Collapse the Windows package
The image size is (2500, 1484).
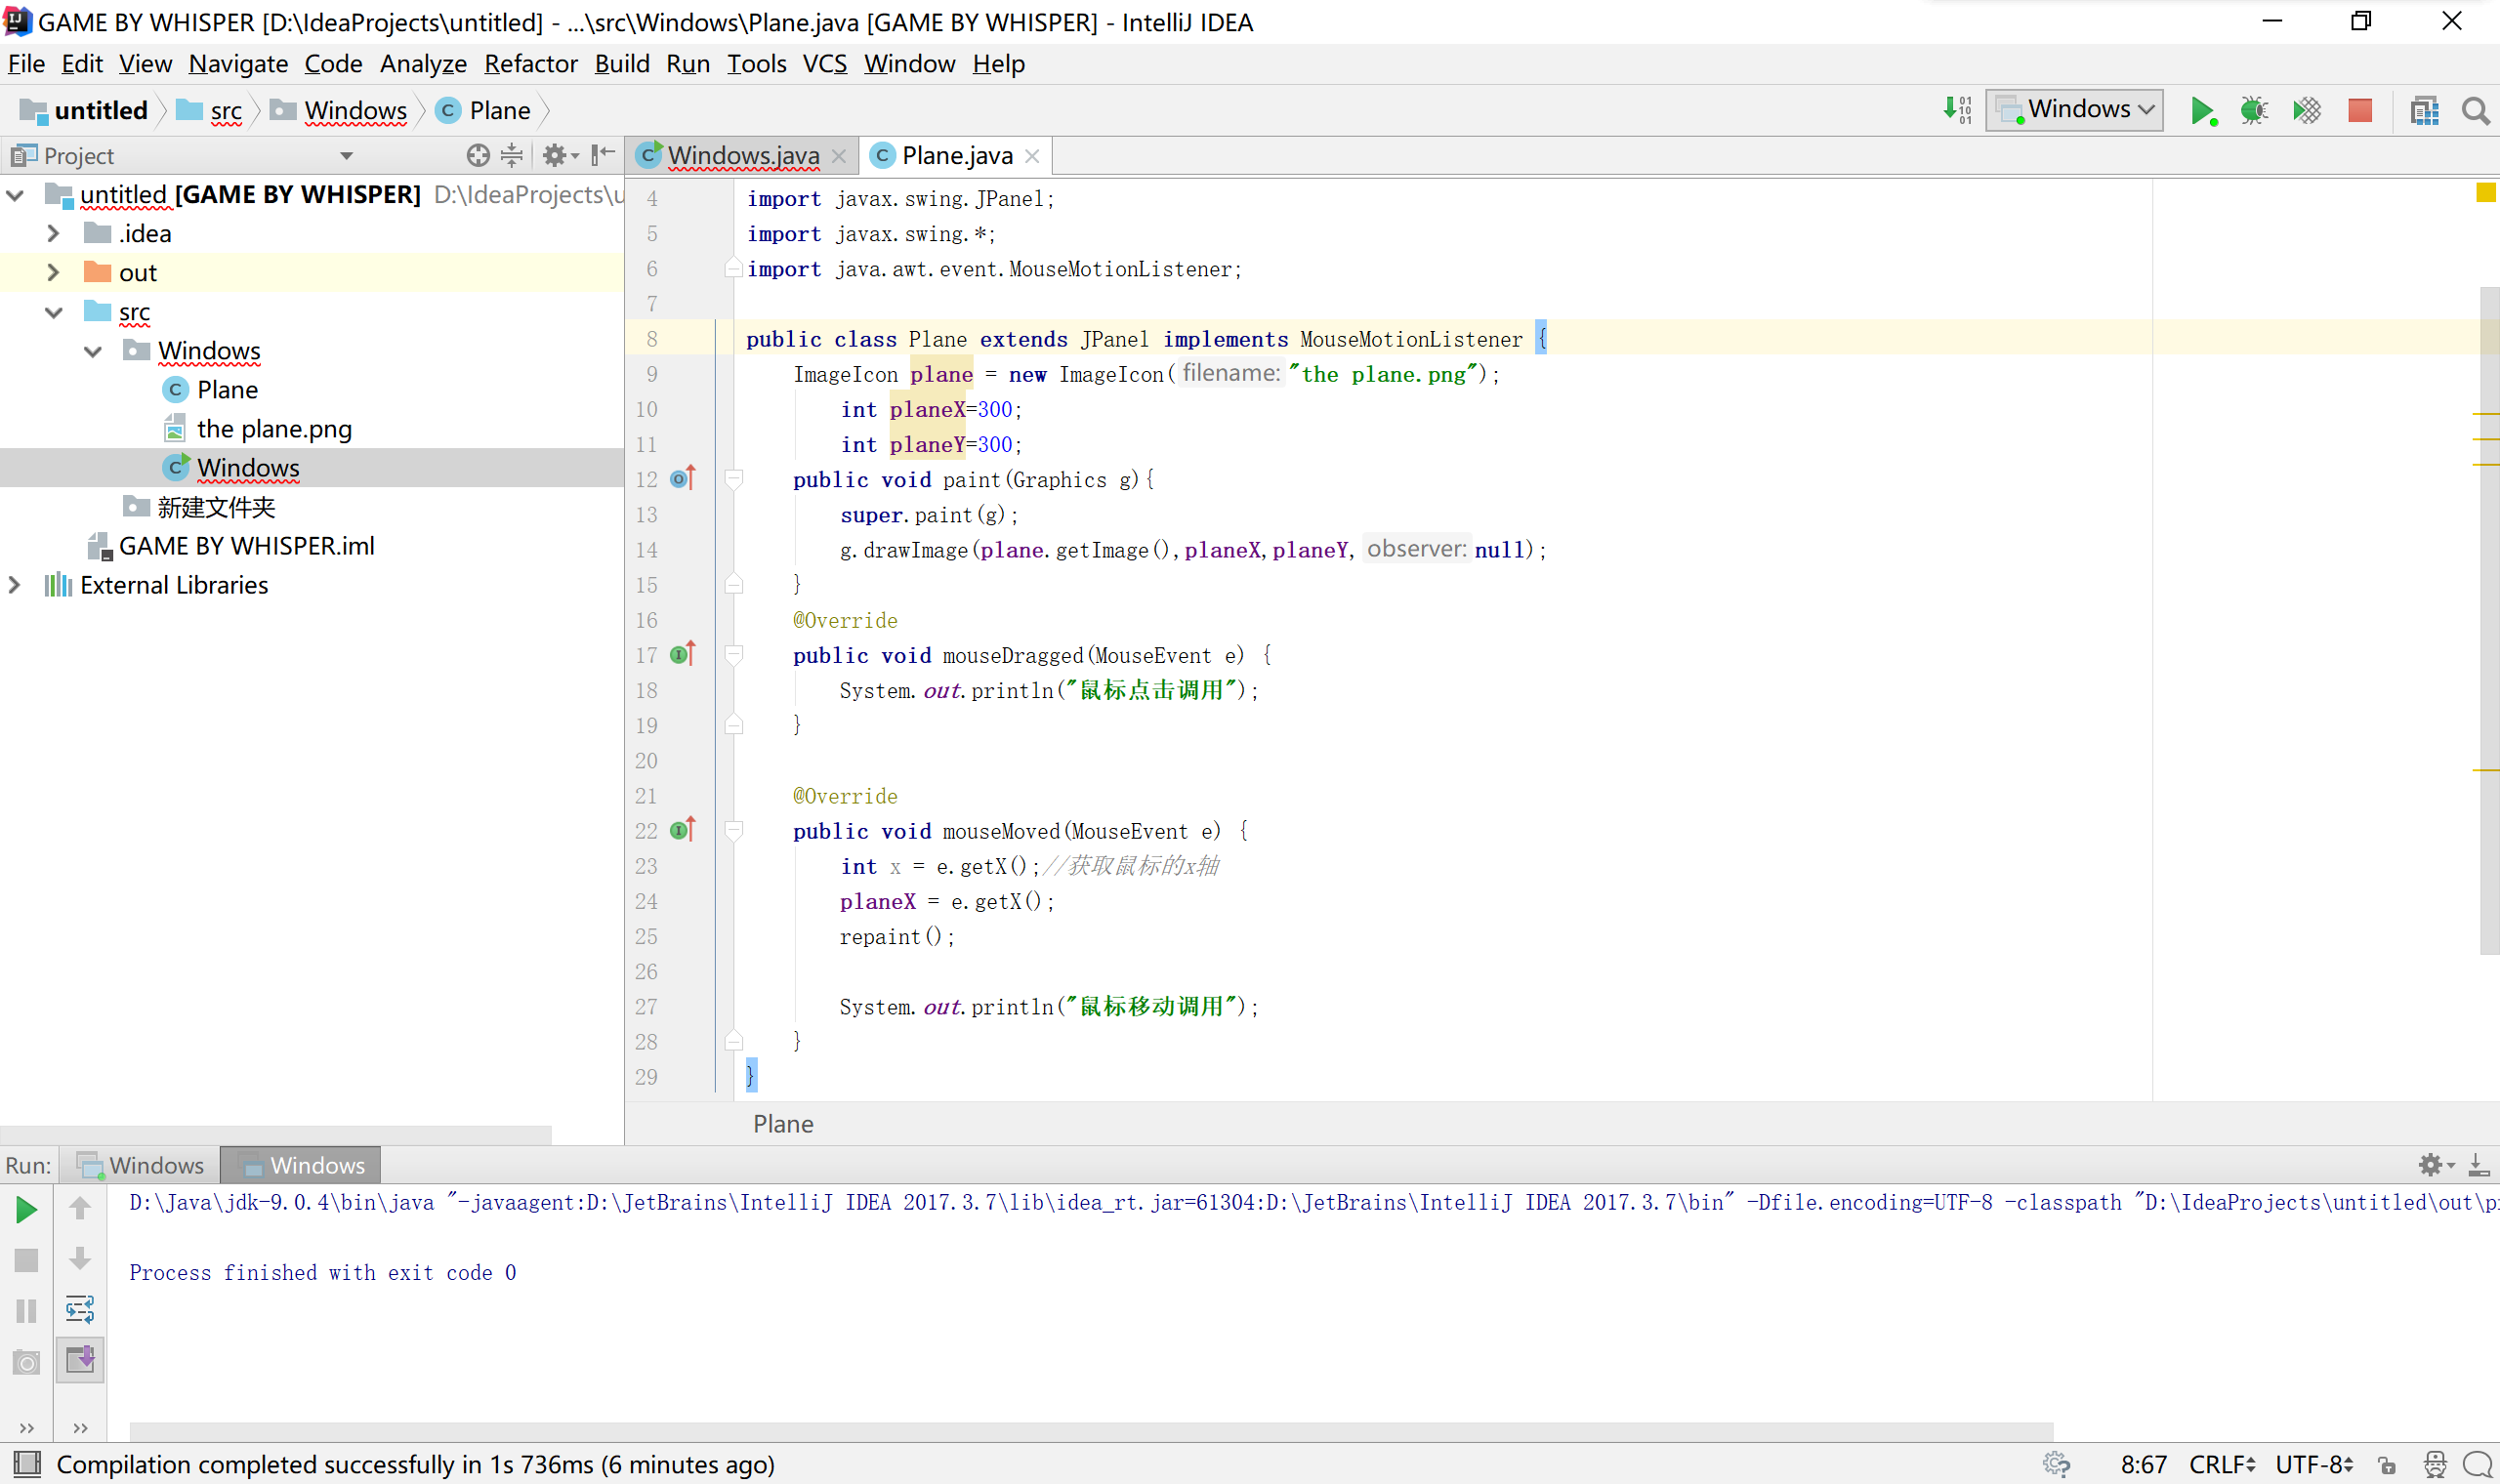pyautogui.click(x=93, y=351)
